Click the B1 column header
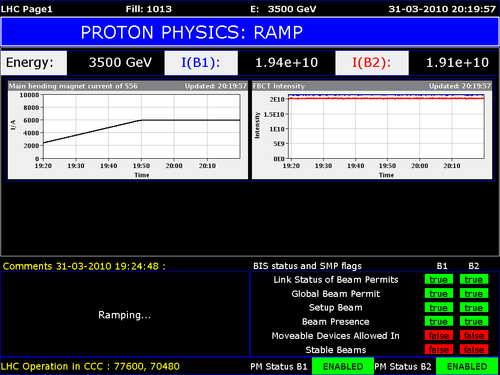Image resolution: width=500 pixels, height=375 pixels. click(x=442, y=266)
